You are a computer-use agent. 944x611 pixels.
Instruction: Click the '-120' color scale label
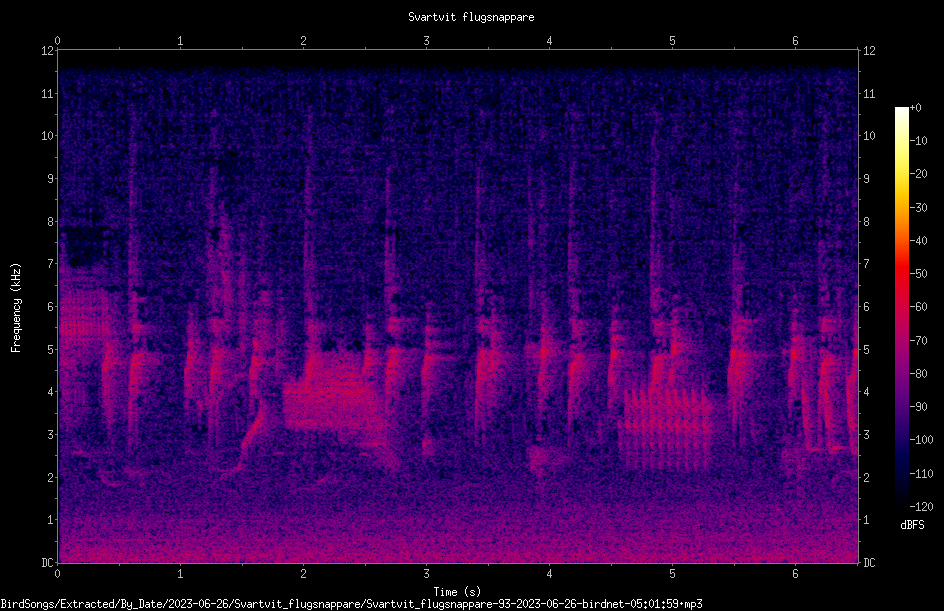[922, 507]
